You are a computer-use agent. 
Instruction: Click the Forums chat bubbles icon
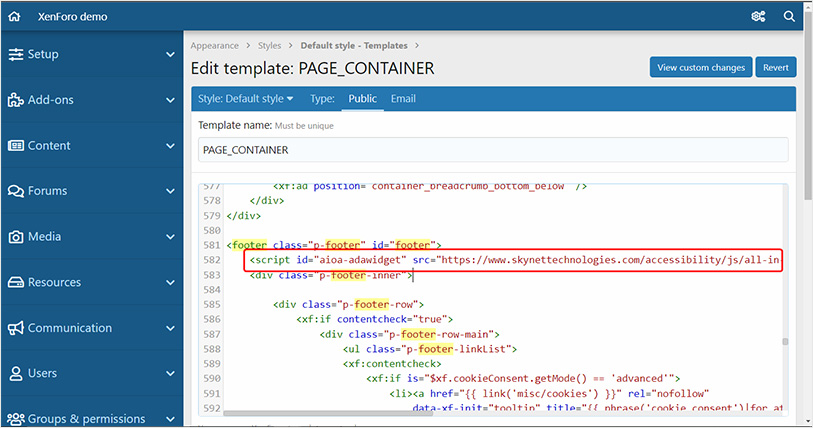pyautogui.click(x=16, y=191)
